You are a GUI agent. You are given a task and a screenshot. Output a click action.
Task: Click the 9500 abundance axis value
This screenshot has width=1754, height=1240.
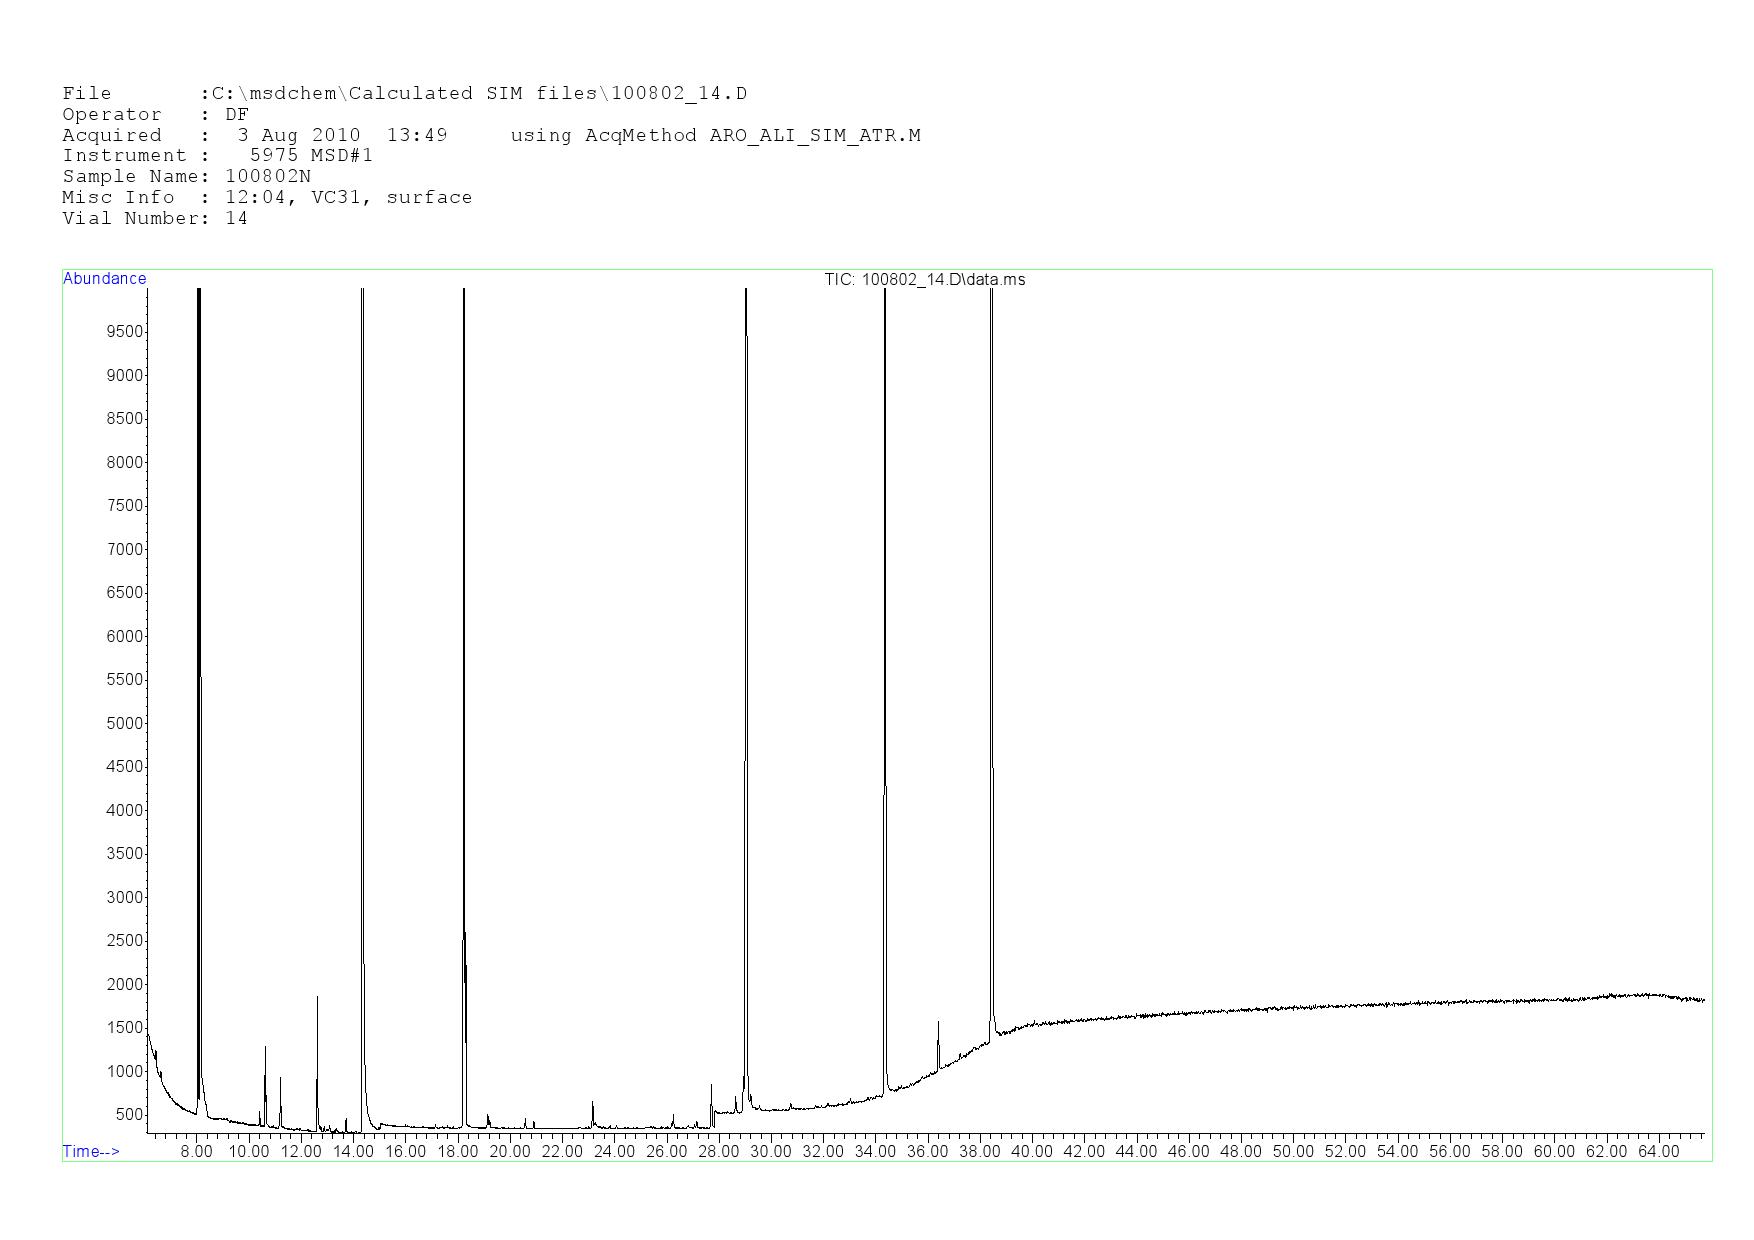(x=125, y=332)
